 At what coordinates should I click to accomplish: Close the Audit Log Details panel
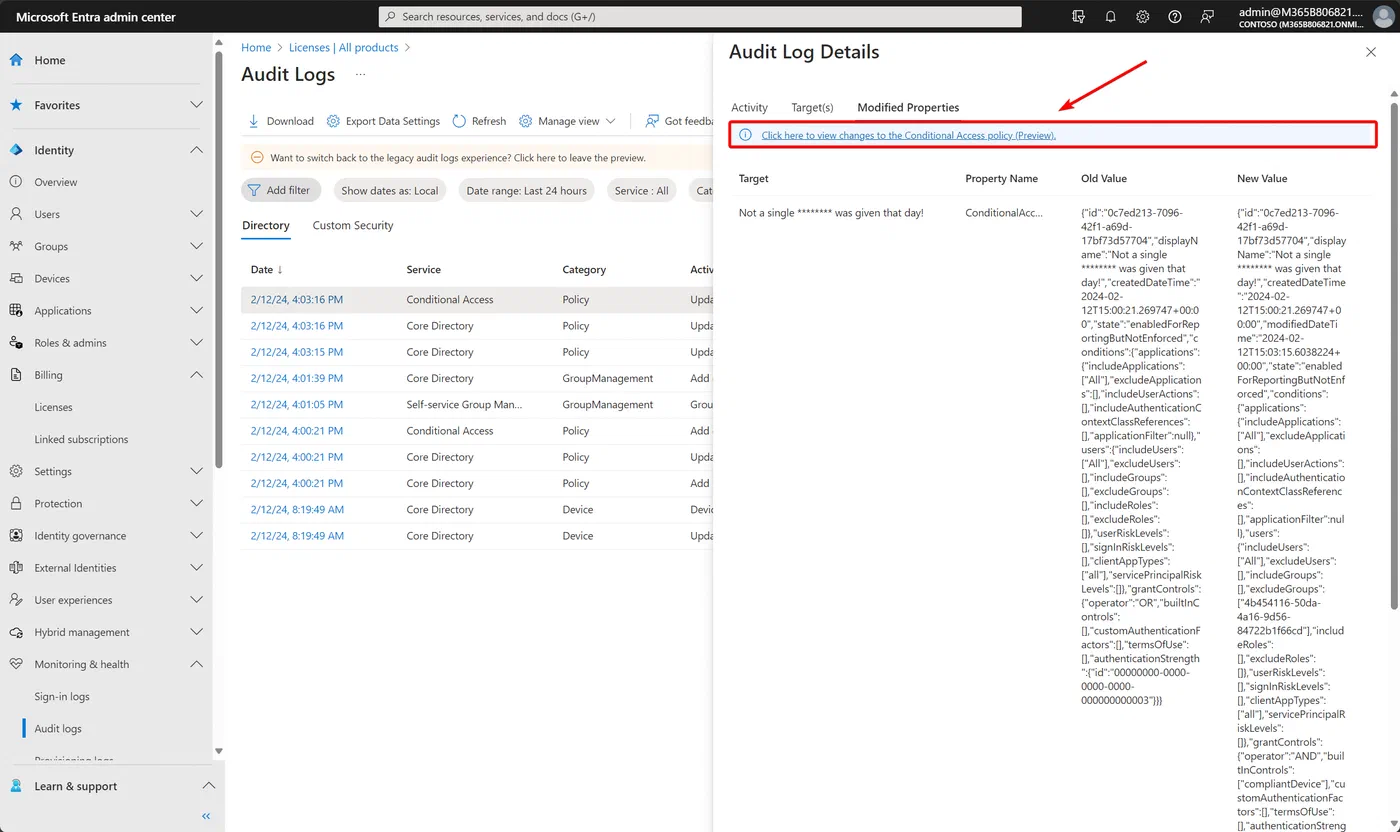pos(1370,52)
